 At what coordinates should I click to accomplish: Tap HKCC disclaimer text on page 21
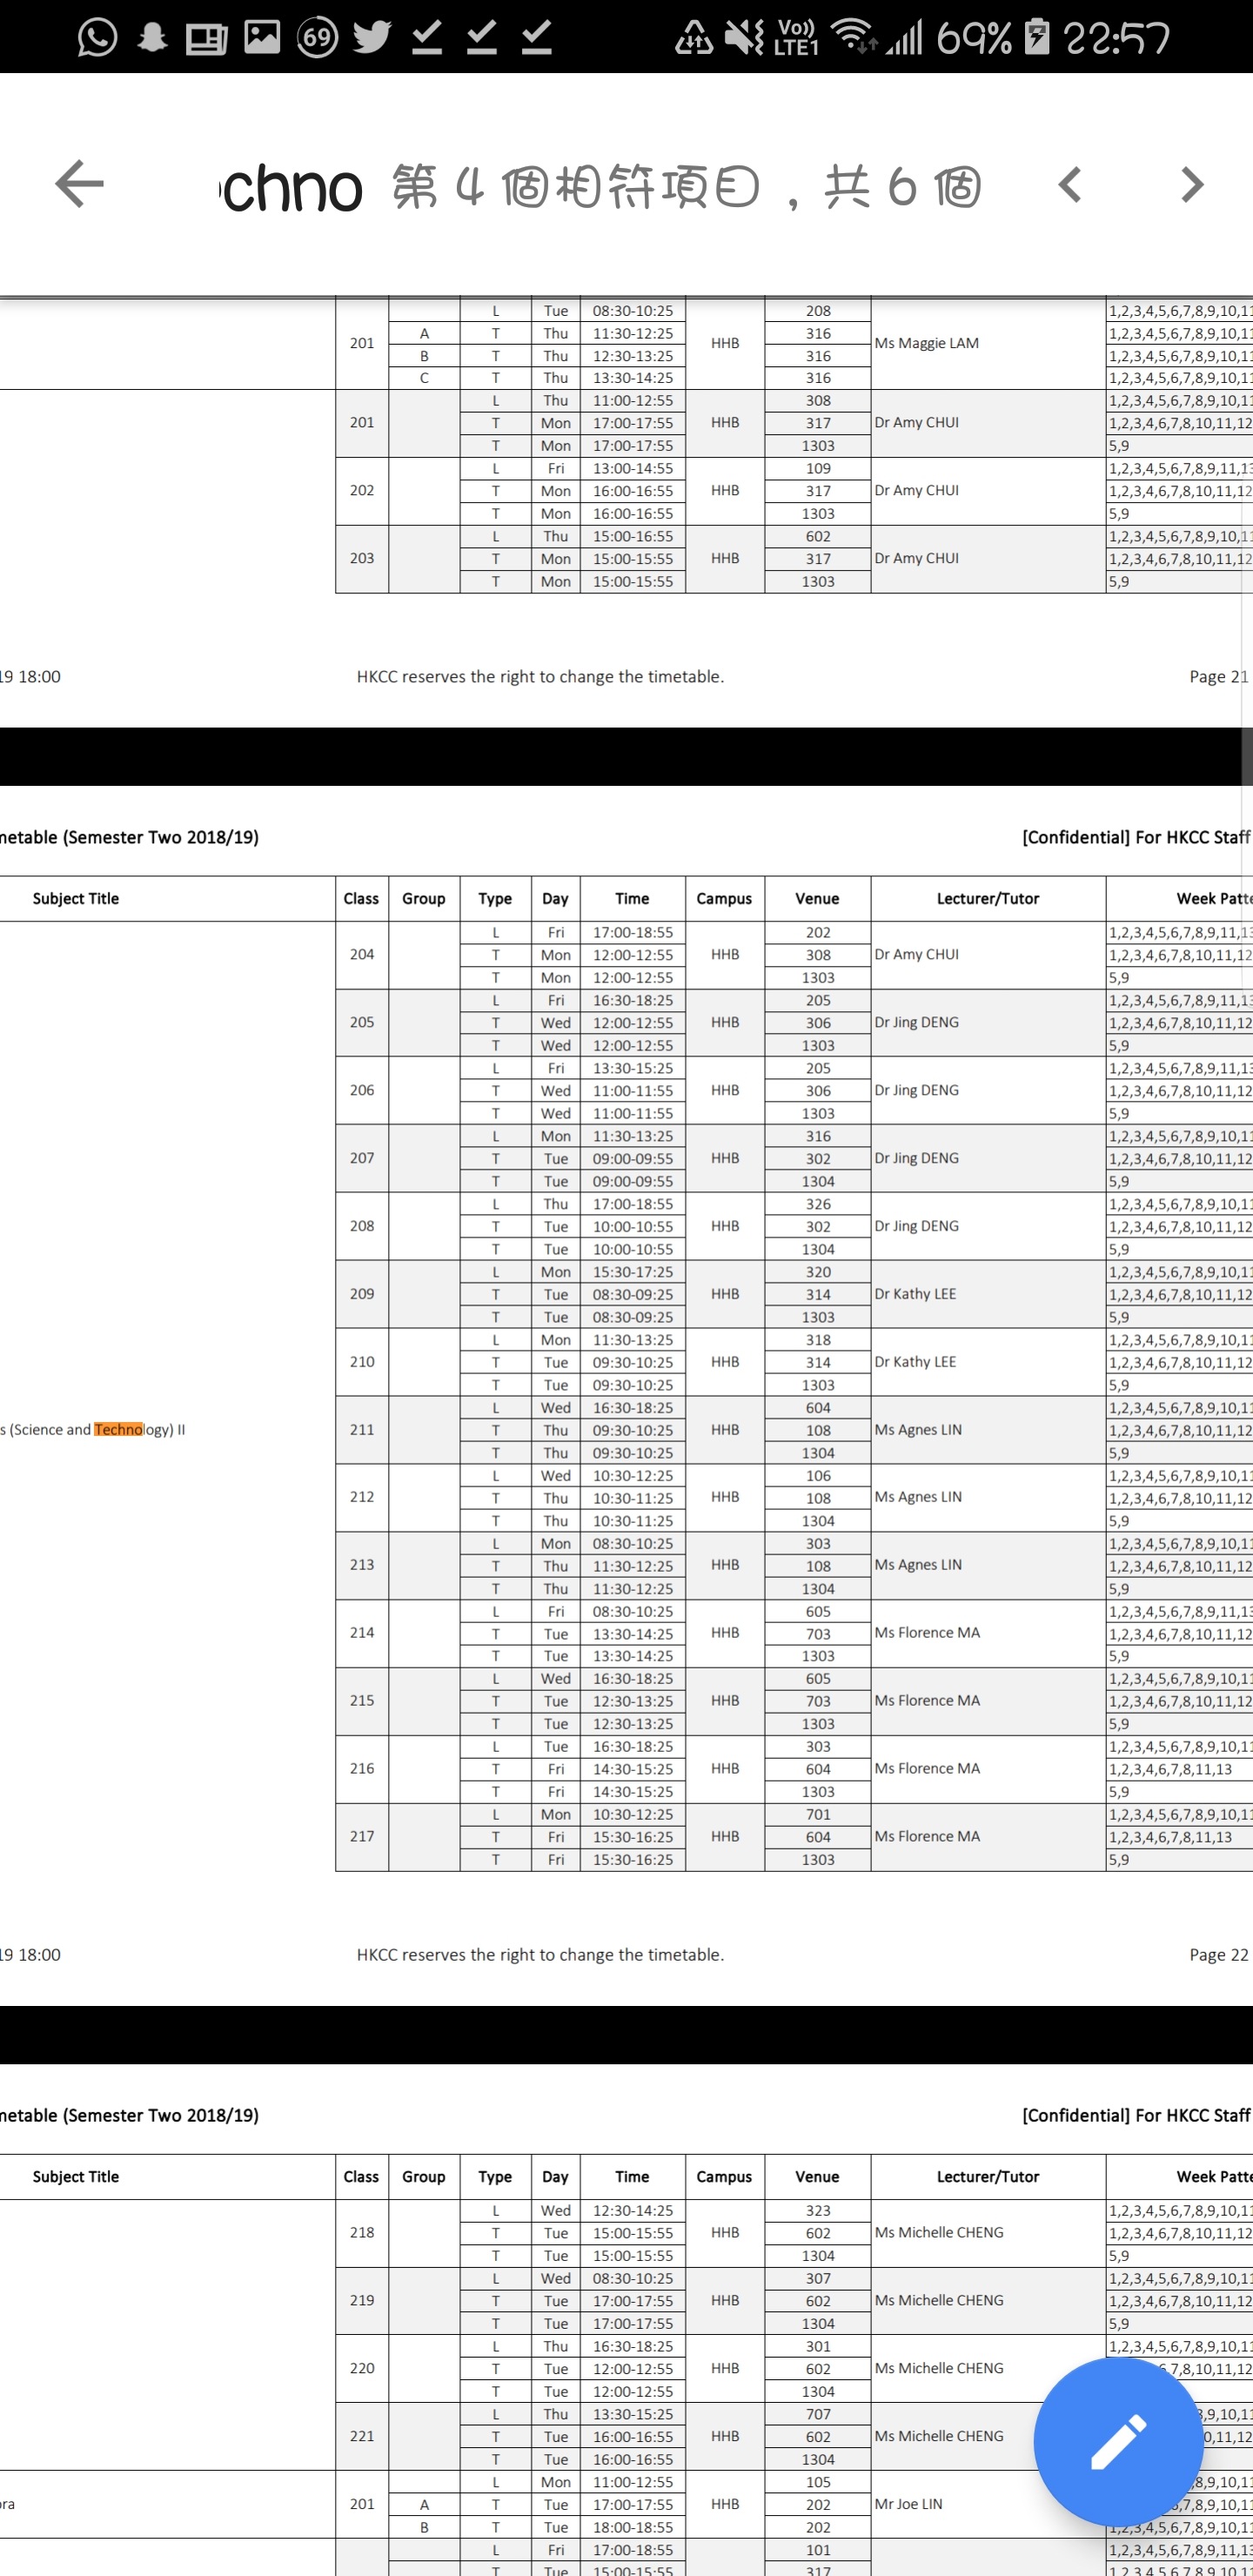coord(540,677)
